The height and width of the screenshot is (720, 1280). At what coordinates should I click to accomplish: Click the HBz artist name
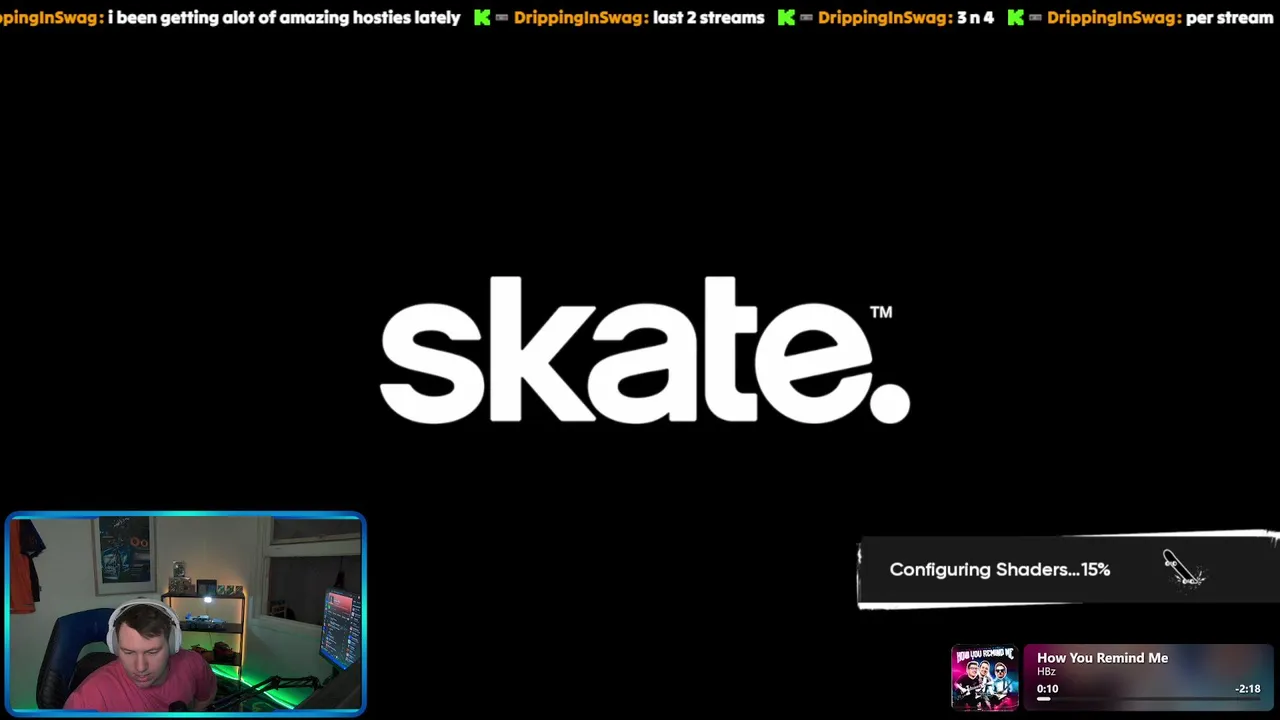click(1046, 672)
